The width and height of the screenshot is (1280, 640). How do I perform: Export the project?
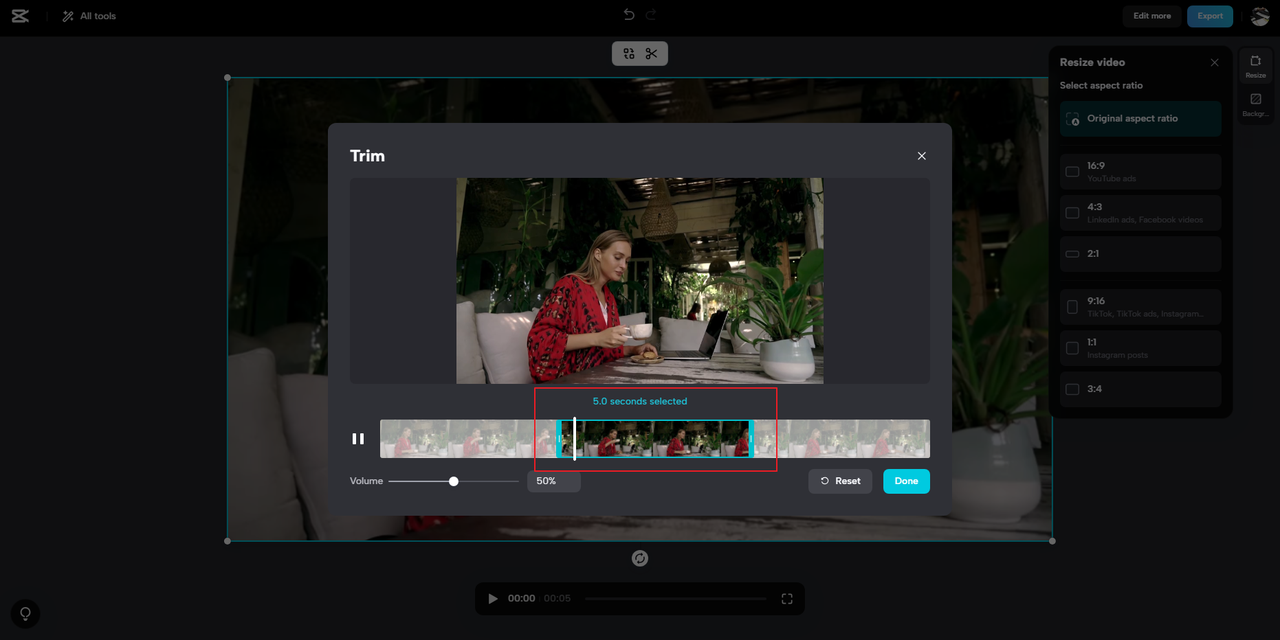coord(1210,16)
